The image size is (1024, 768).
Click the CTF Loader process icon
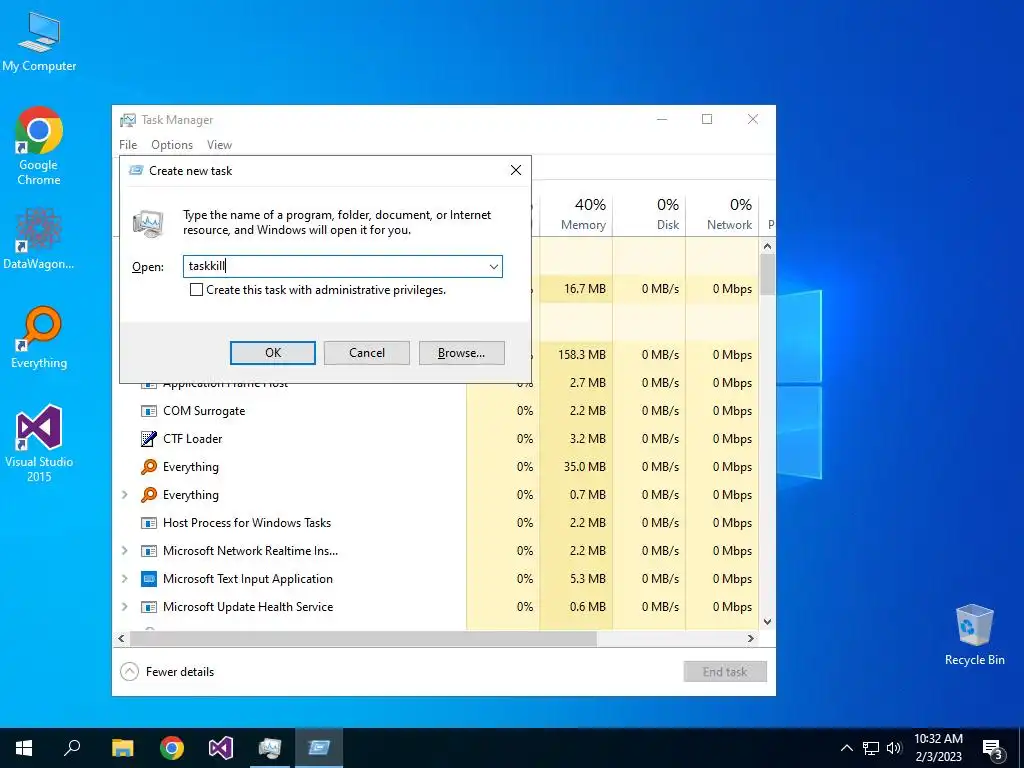point(149,439)
